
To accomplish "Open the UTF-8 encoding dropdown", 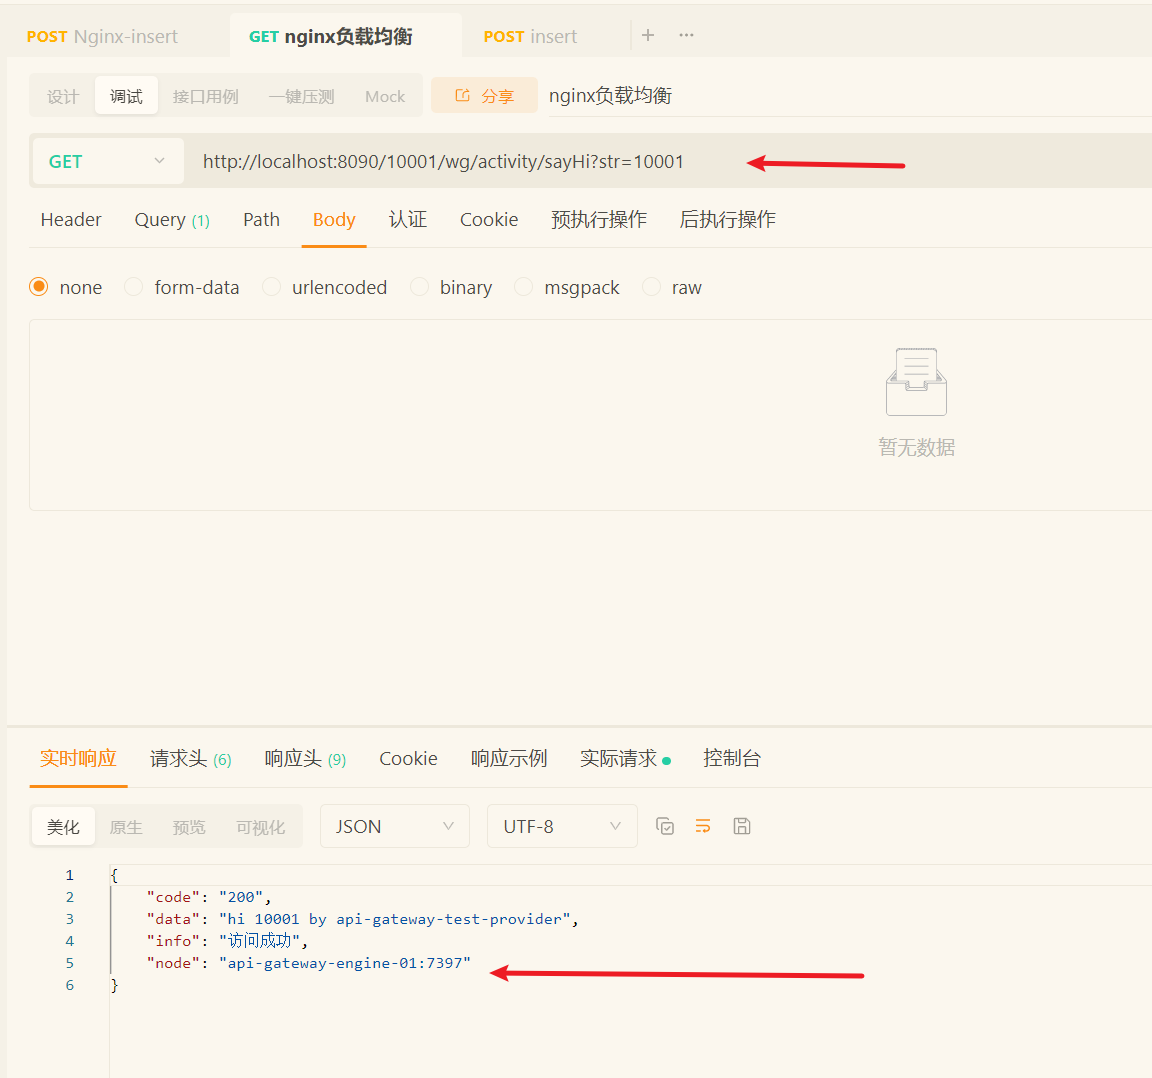I will pyautogui.click(x=561, y=826).
